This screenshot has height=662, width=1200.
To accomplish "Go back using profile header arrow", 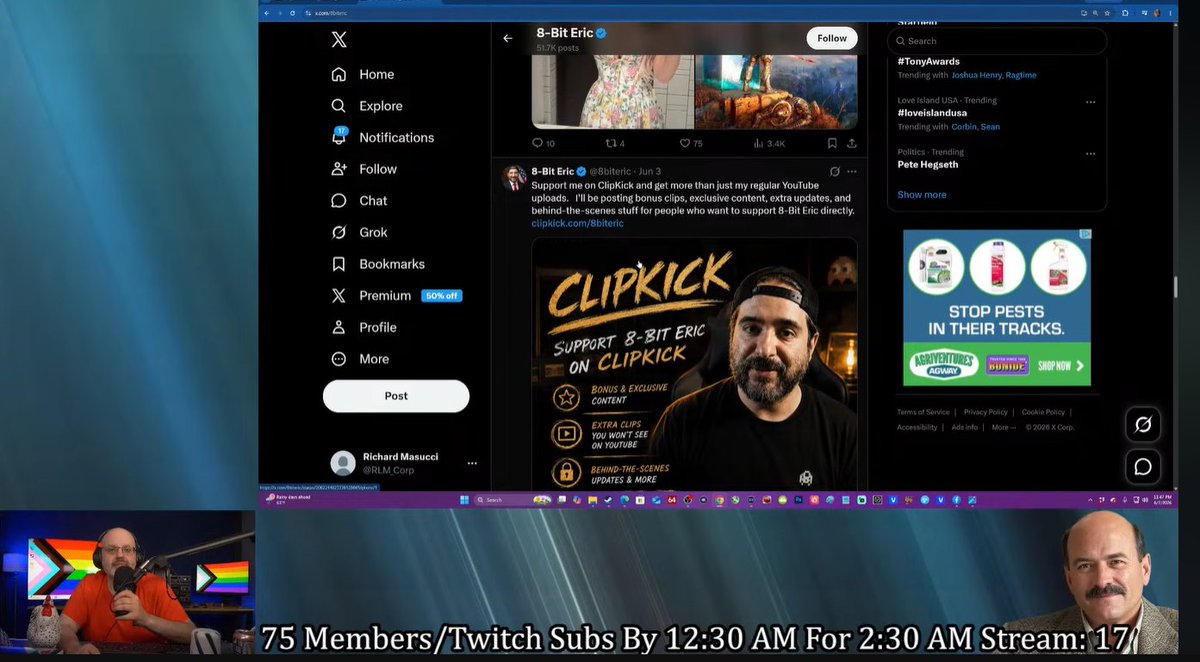I will (x=508, y=38).
